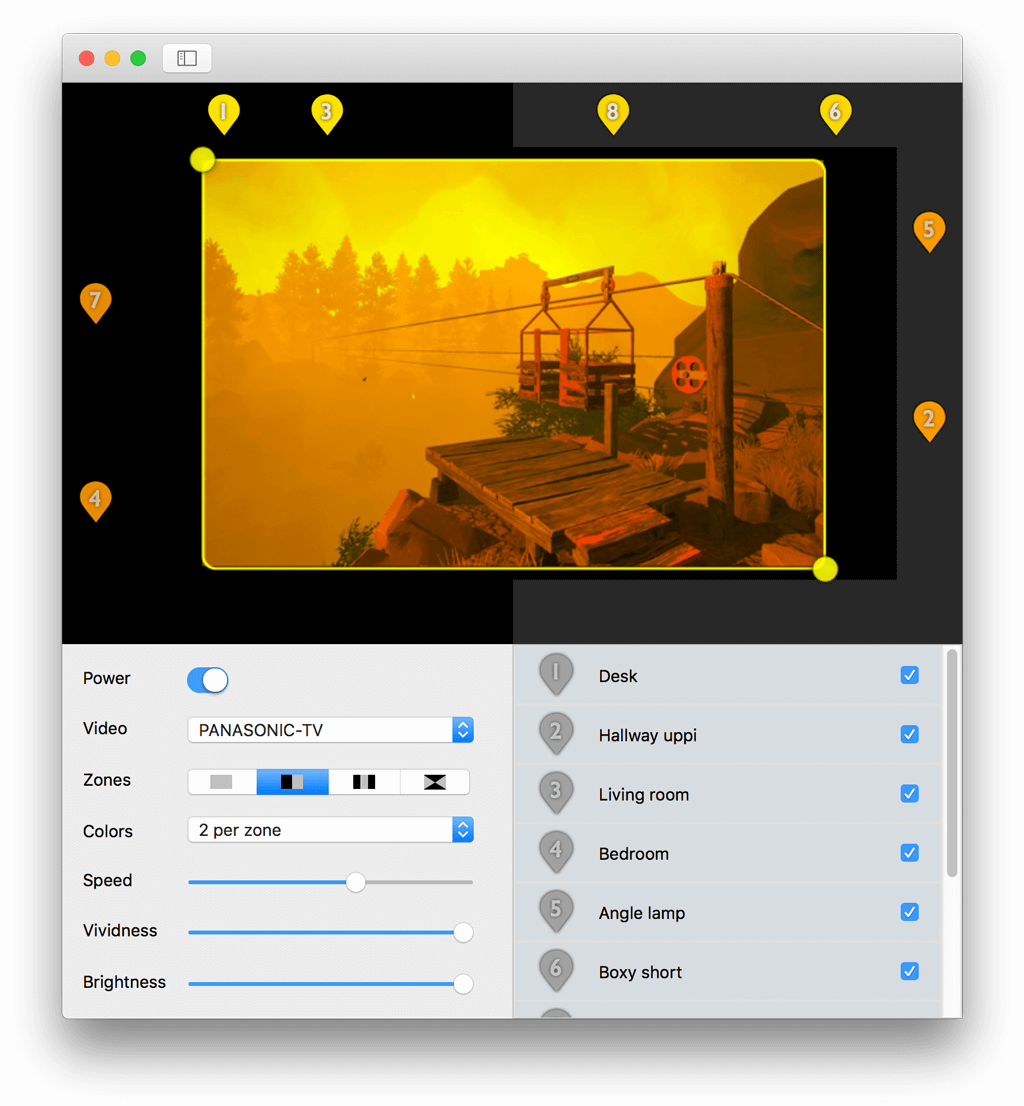Select single full-screen zone layout

click(221, 782)
